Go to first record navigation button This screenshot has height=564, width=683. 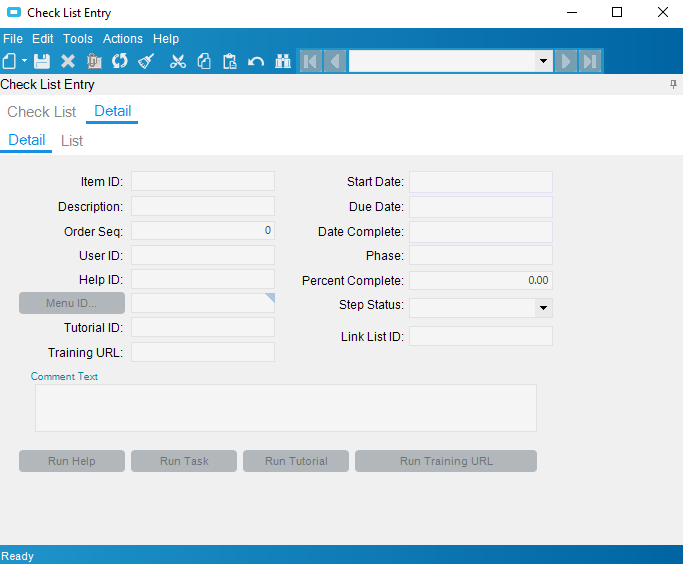point(311,61)
